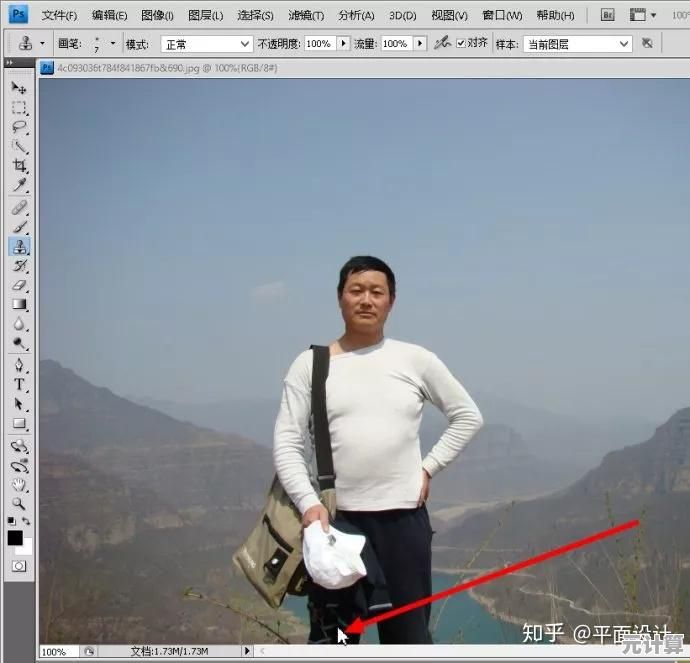Viewport: 690px width, 663px height.
Task: Pick the Crop tool
Action: point(19,166)
